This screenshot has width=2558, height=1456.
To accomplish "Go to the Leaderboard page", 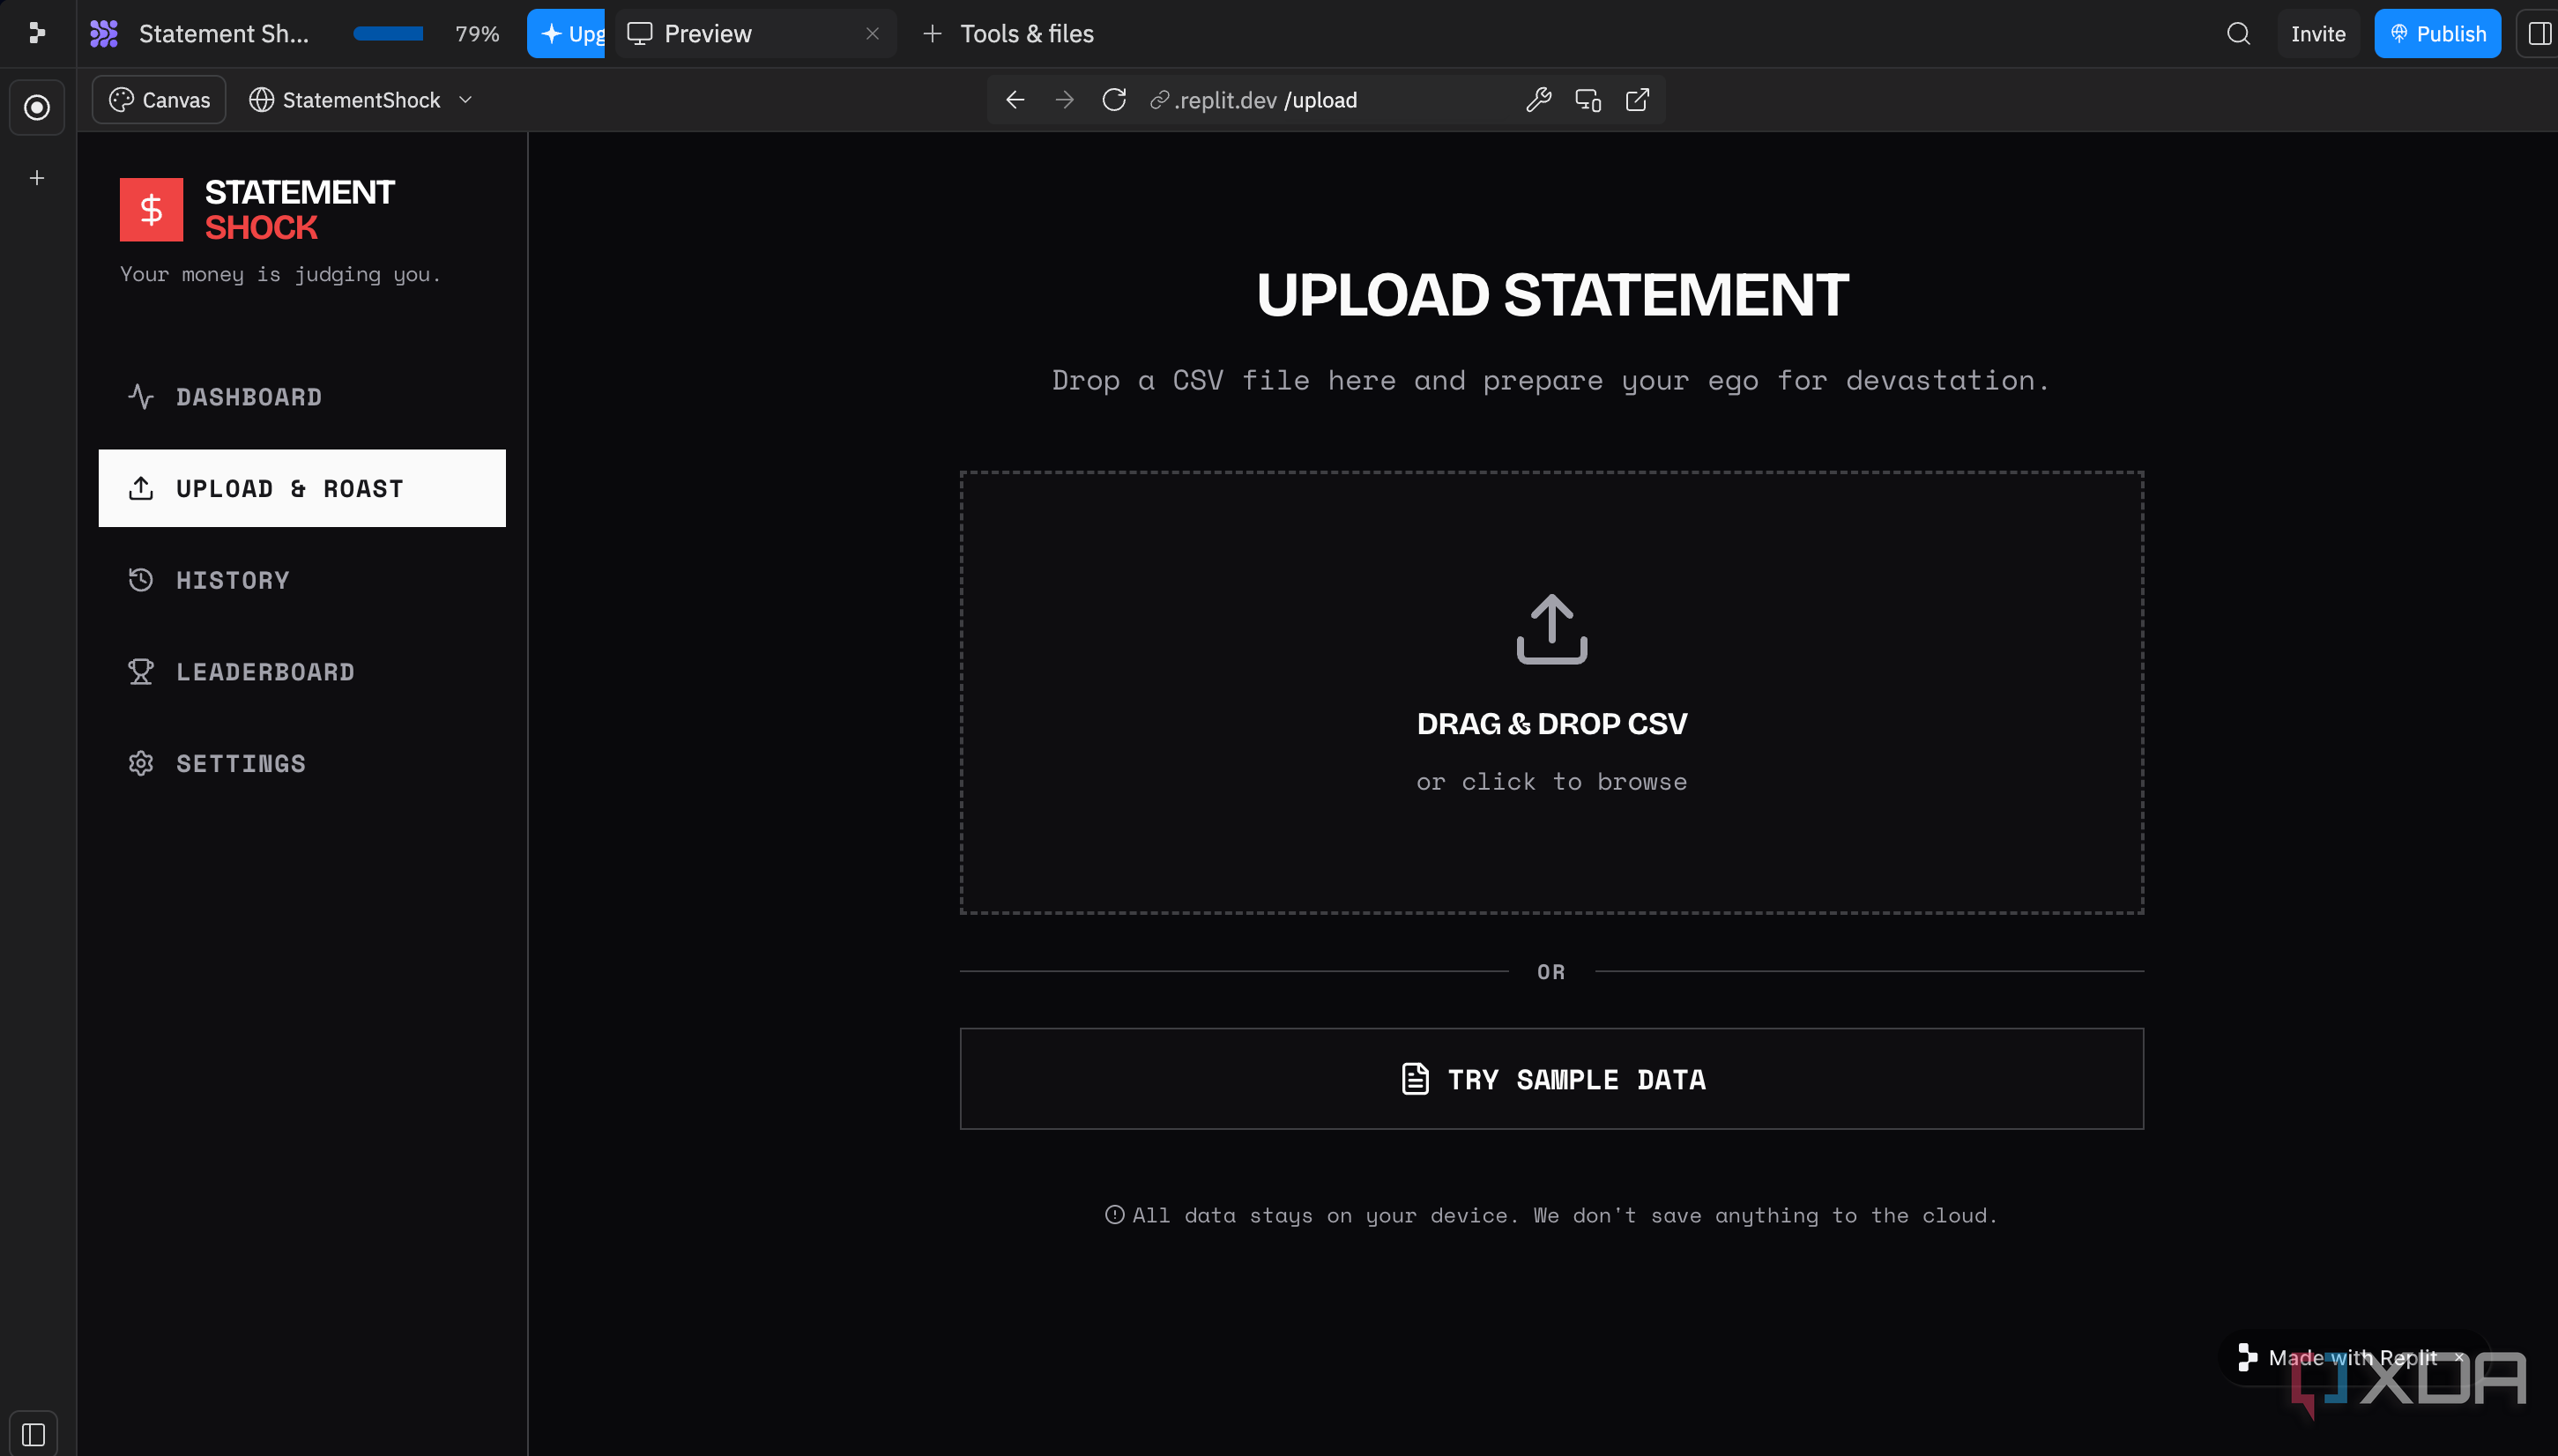I will [x=302, y=672].
